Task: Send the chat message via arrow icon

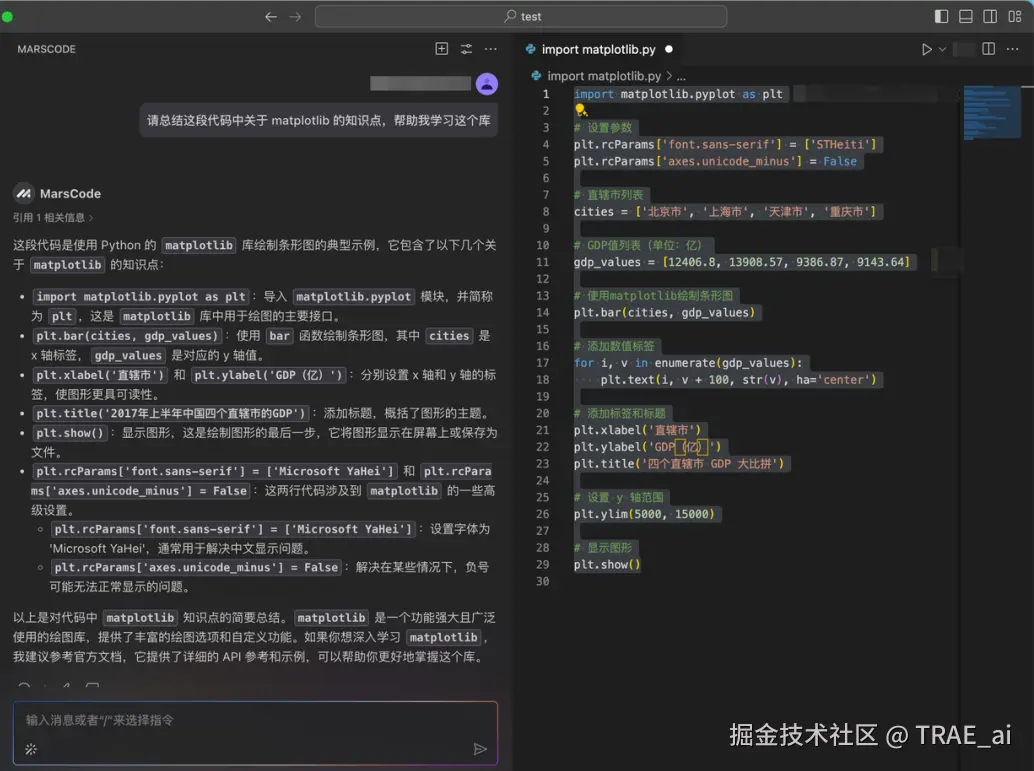Action: coord(481,748)
